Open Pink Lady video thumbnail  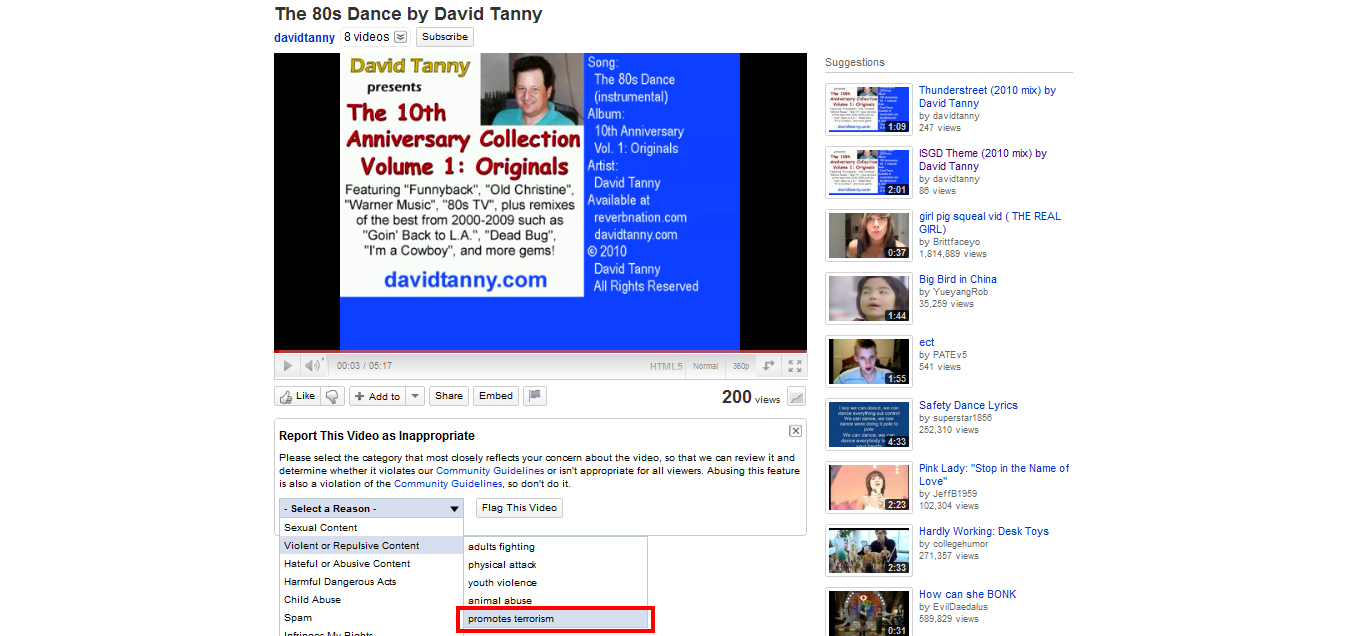point(869,487)
